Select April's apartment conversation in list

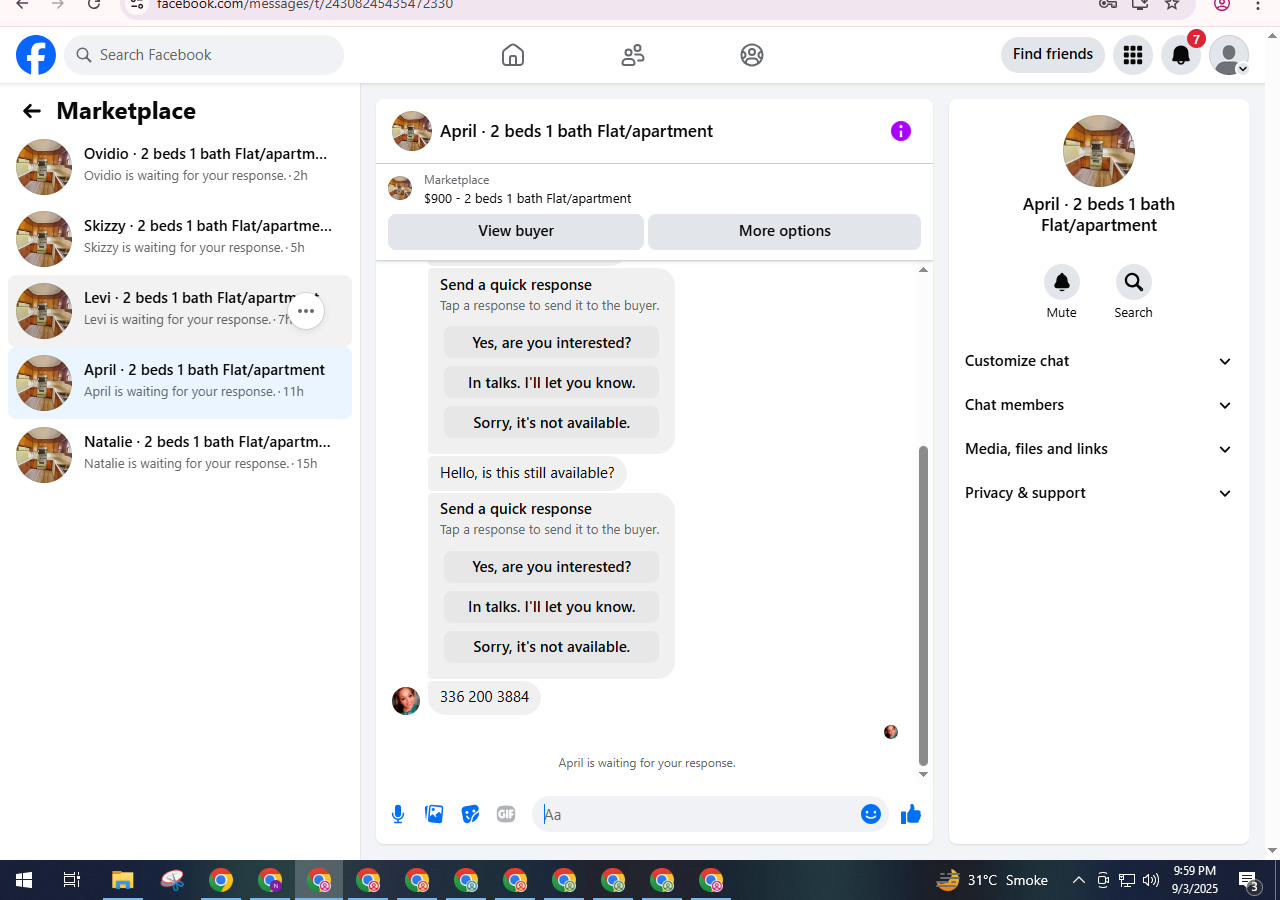click(x=180, y=383)
